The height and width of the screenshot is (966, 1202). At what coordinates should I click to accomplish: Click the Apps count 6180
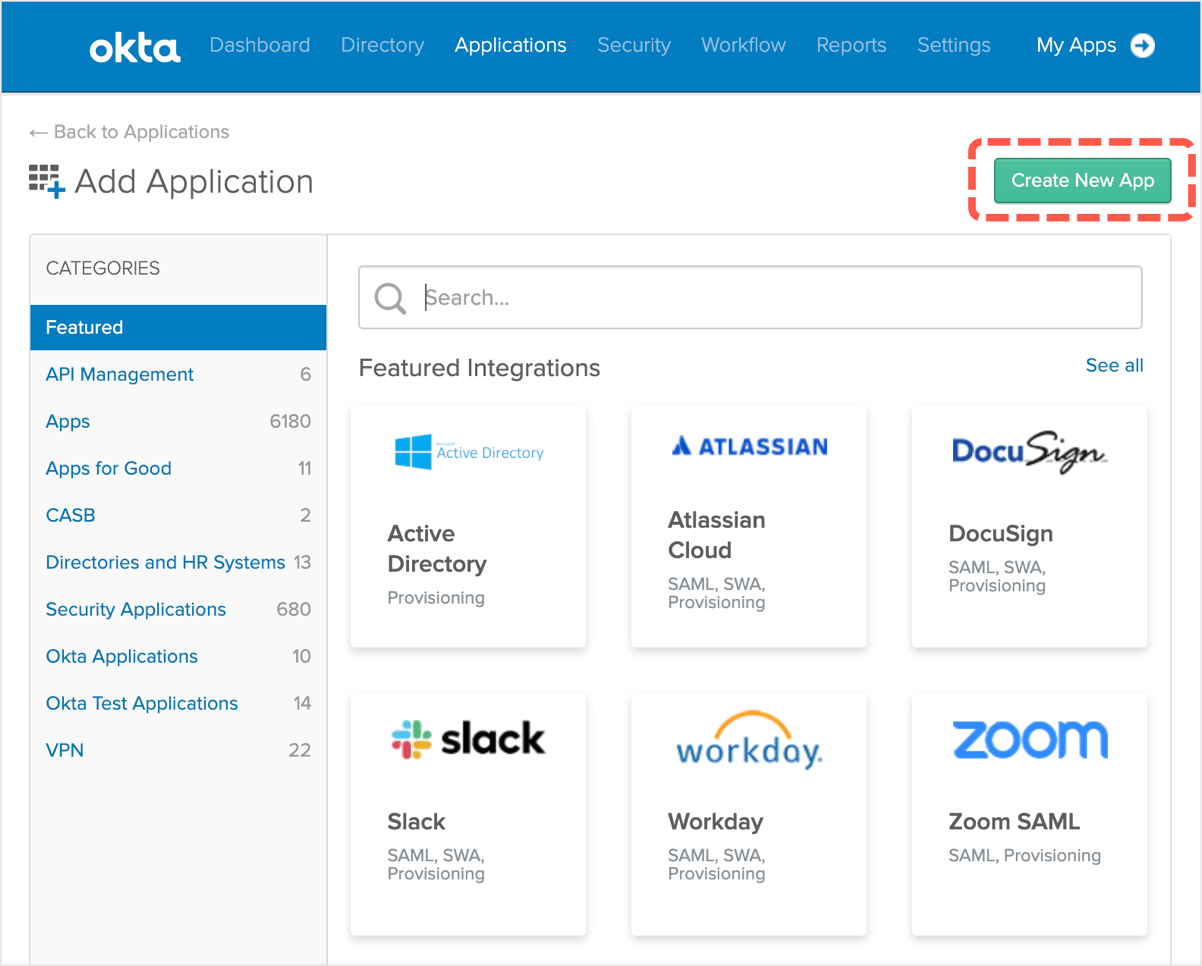click(290, 421)
